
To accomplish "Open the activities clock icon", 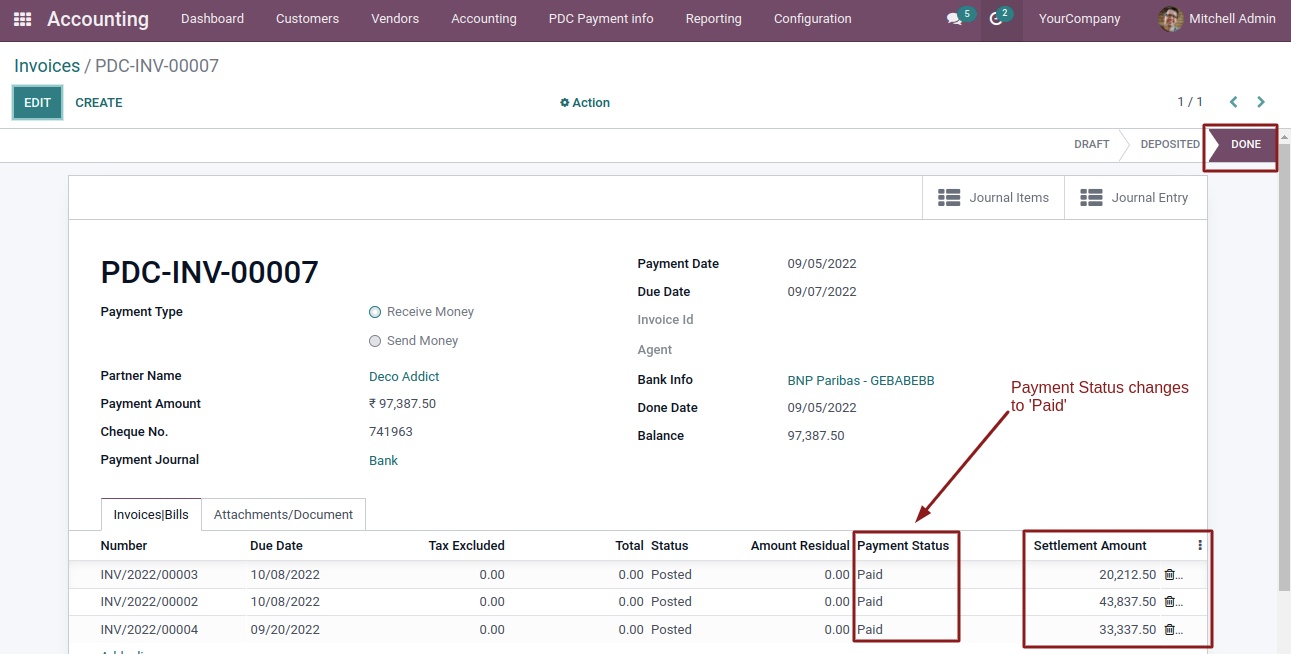I will tap(996, 19).
